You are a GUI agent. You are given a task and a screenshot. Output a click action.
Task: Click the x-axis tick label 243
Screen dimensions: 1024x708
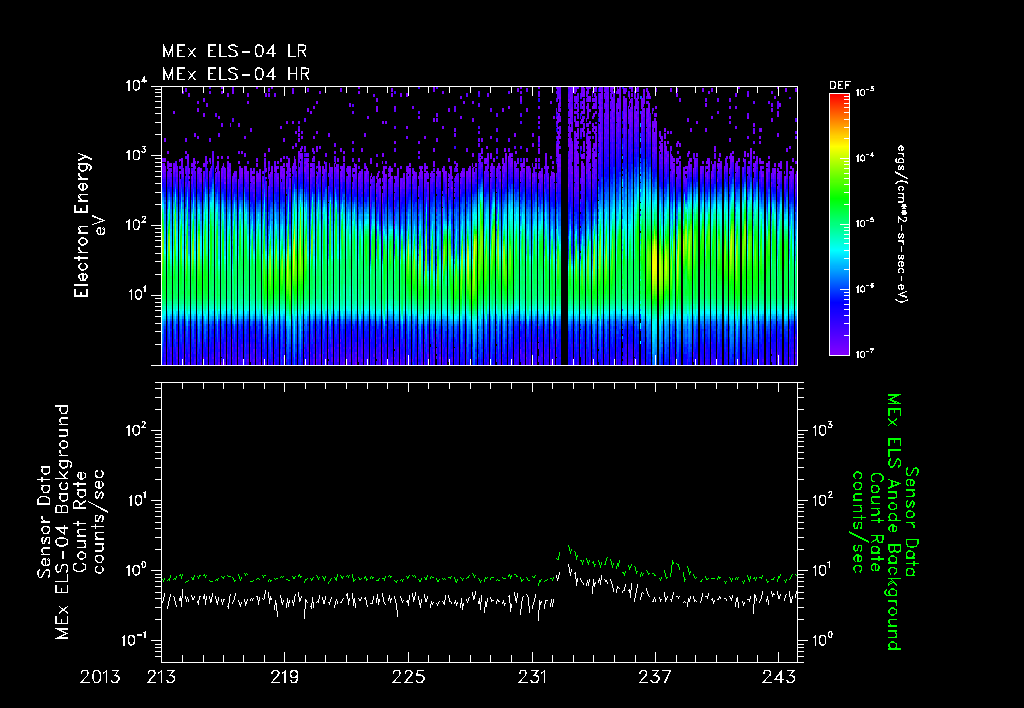point(780,677)
